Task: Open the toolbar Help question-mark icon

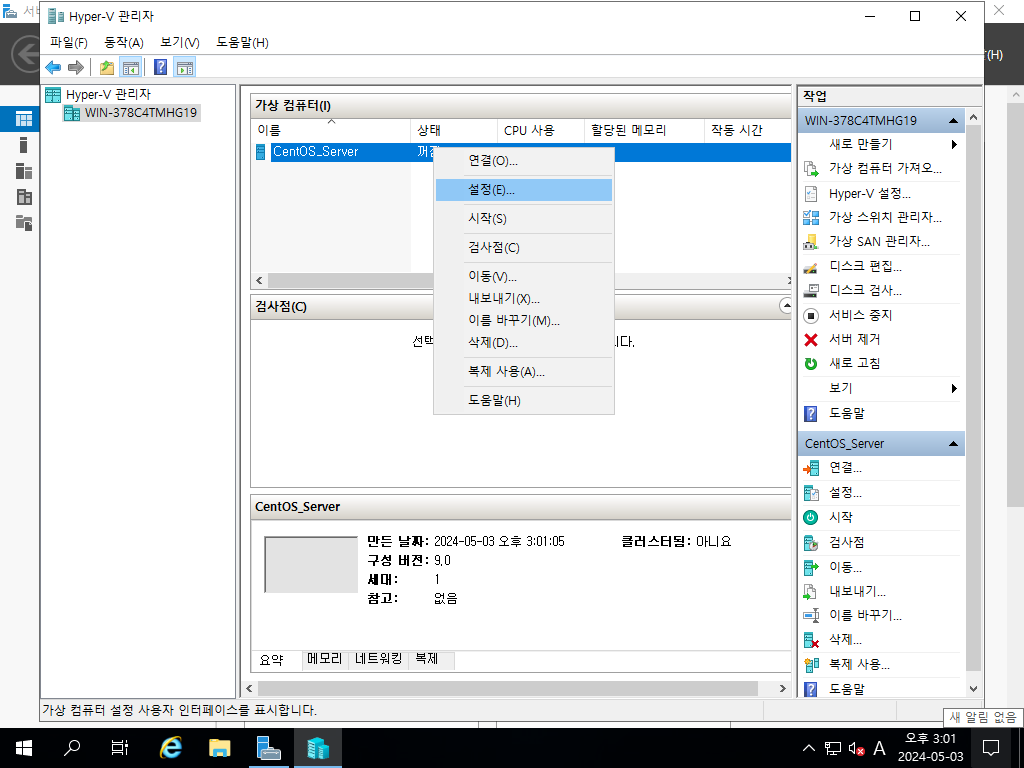Action: [x=161, y=67]
